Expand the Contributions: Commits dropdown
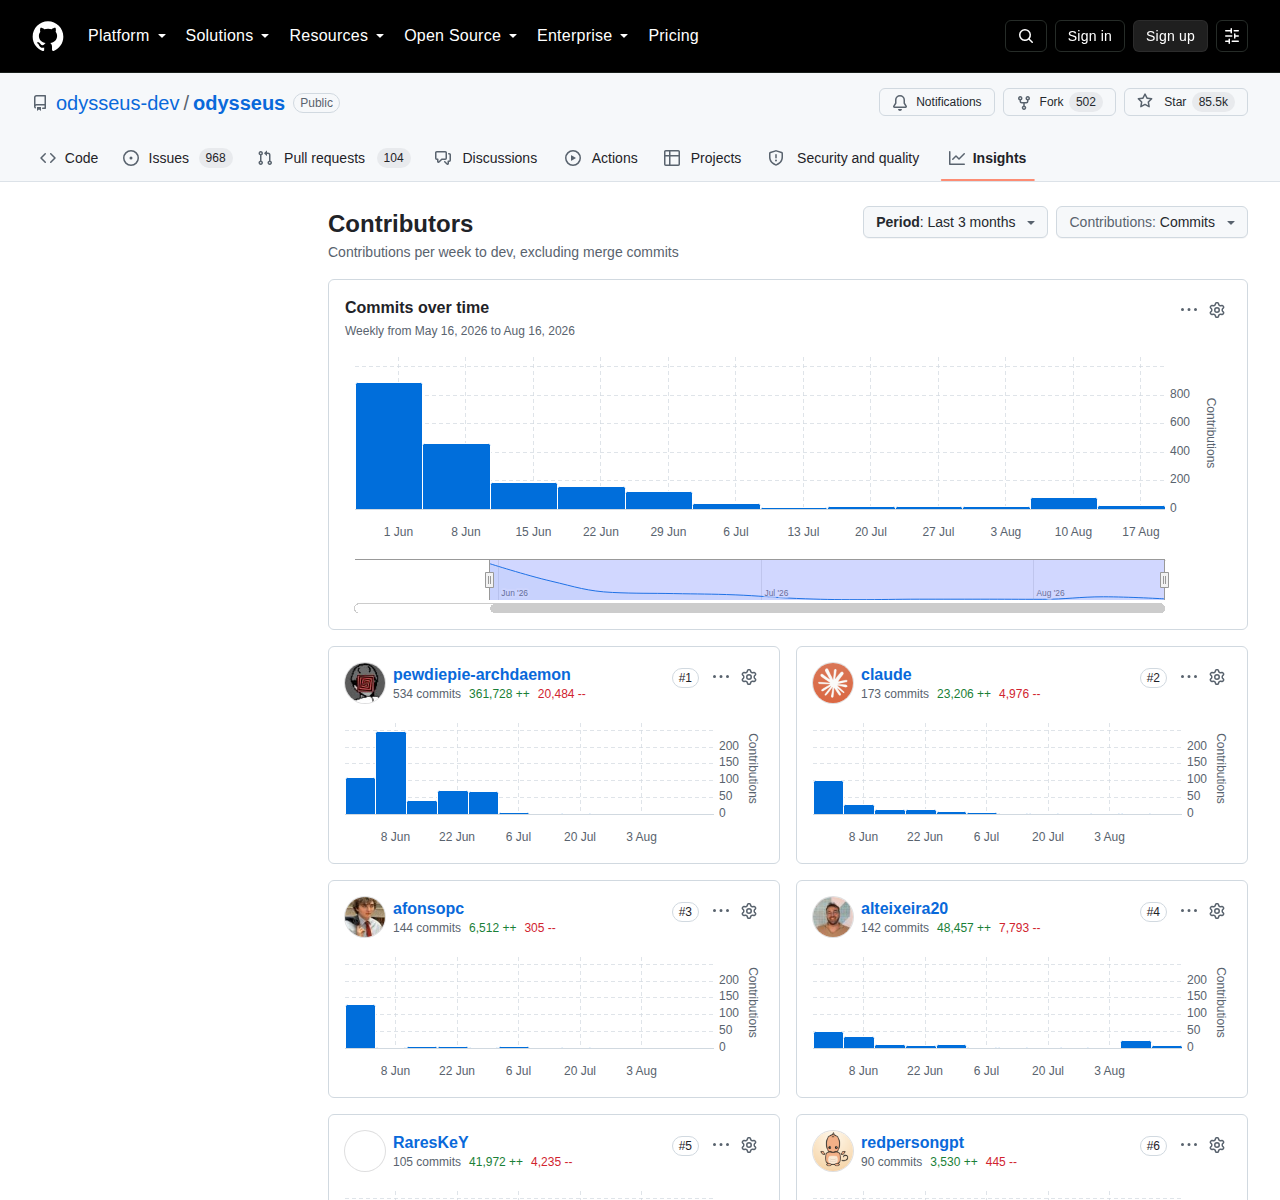Image resolution: width=1280 pixels, height=1200 pixels. pos(1152,222)
